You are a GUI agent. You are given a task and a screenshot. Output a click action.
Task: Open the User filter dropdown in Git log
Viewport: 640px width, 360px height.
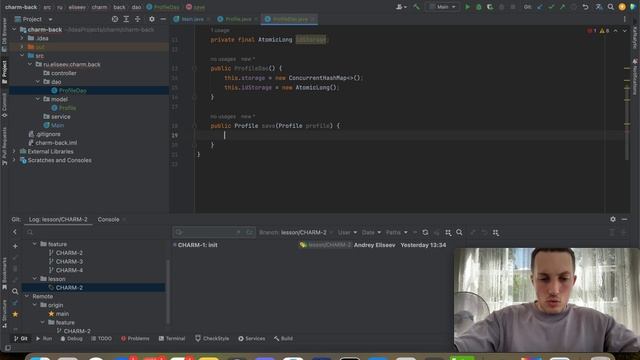[x=347, y=232]
